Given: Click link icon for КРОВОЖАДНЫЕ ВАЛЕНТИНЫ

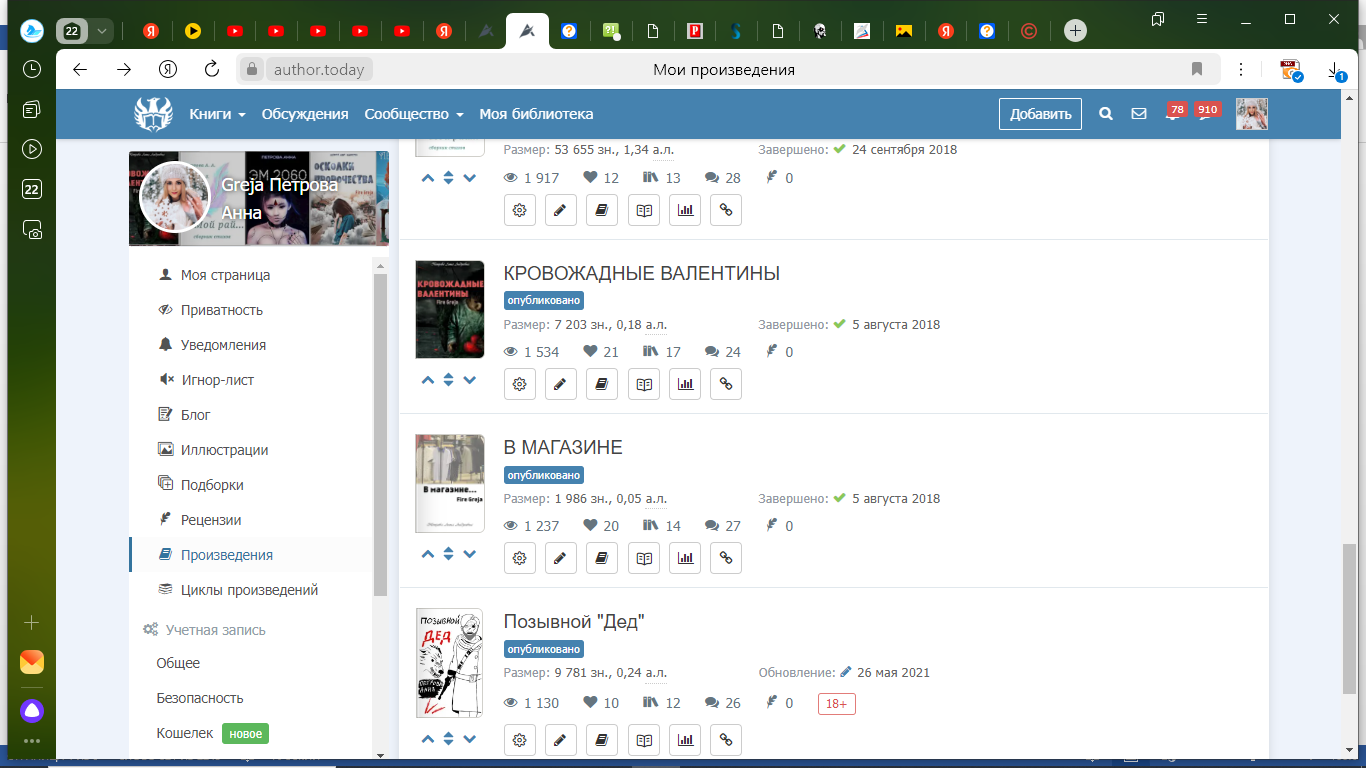Looking at the screenshot, I should (726, 384).
